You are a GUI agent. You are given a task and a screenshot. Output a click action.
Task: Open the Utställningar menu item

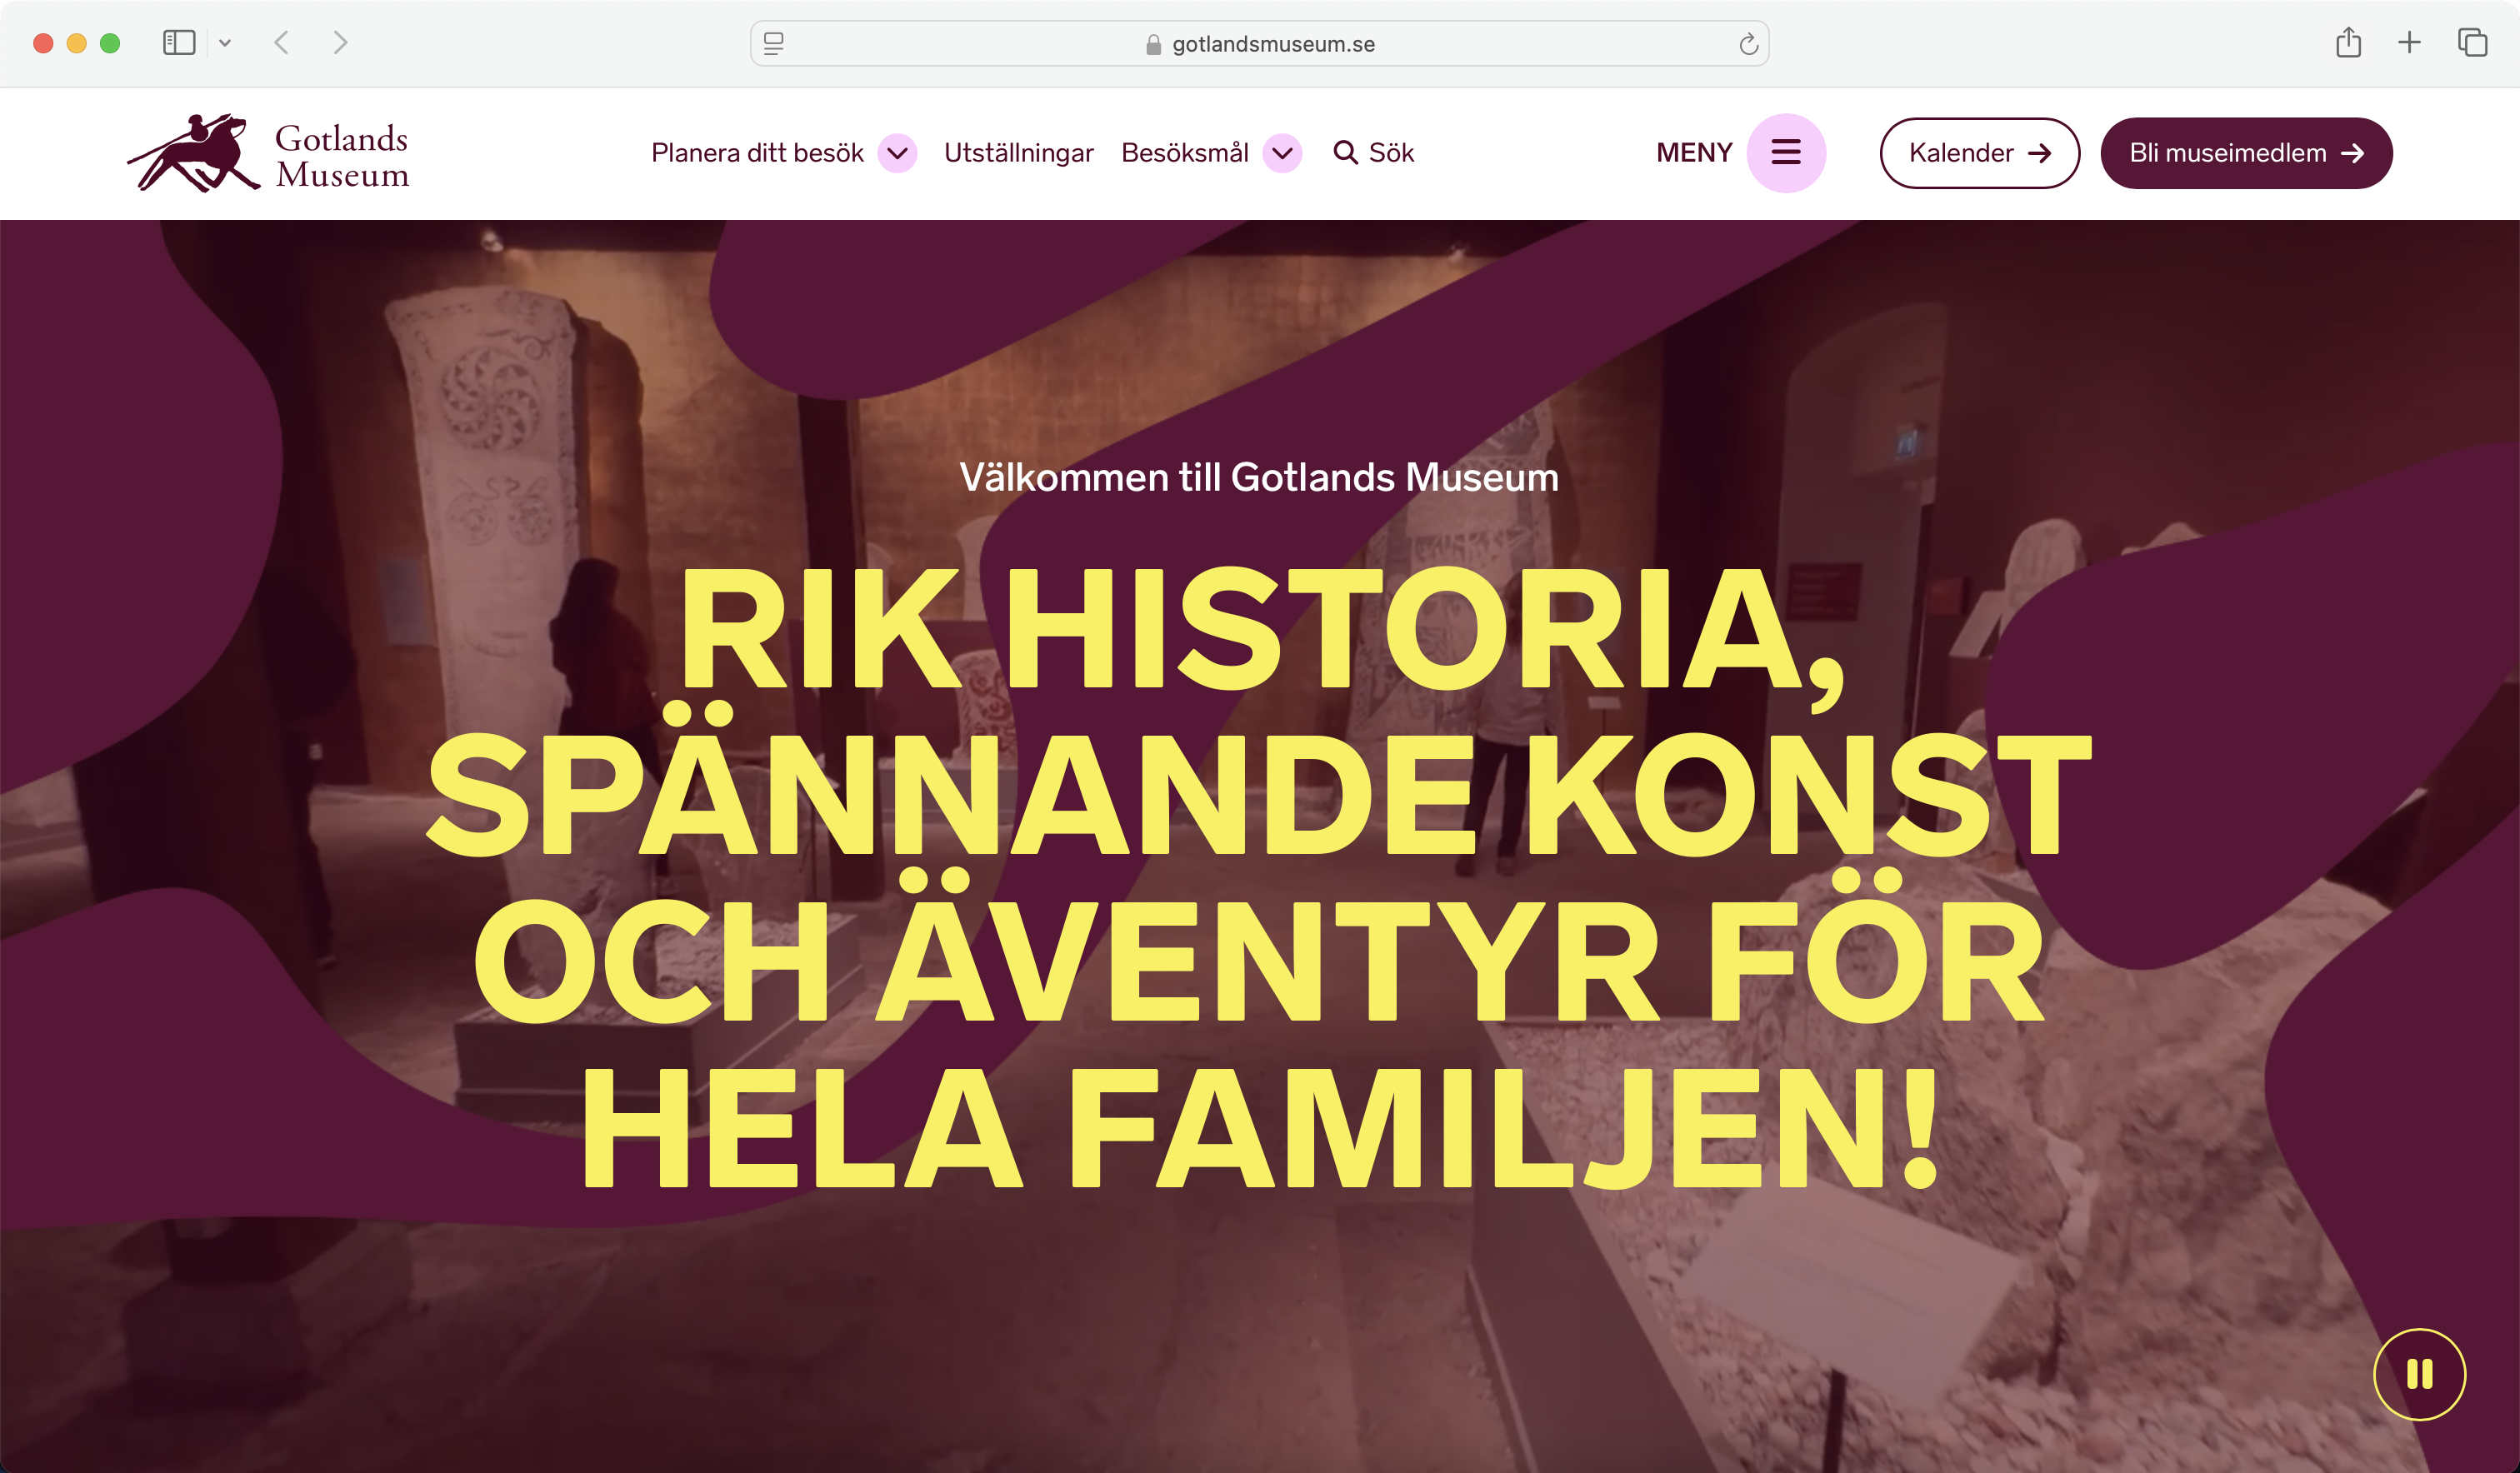point(1018,153)
